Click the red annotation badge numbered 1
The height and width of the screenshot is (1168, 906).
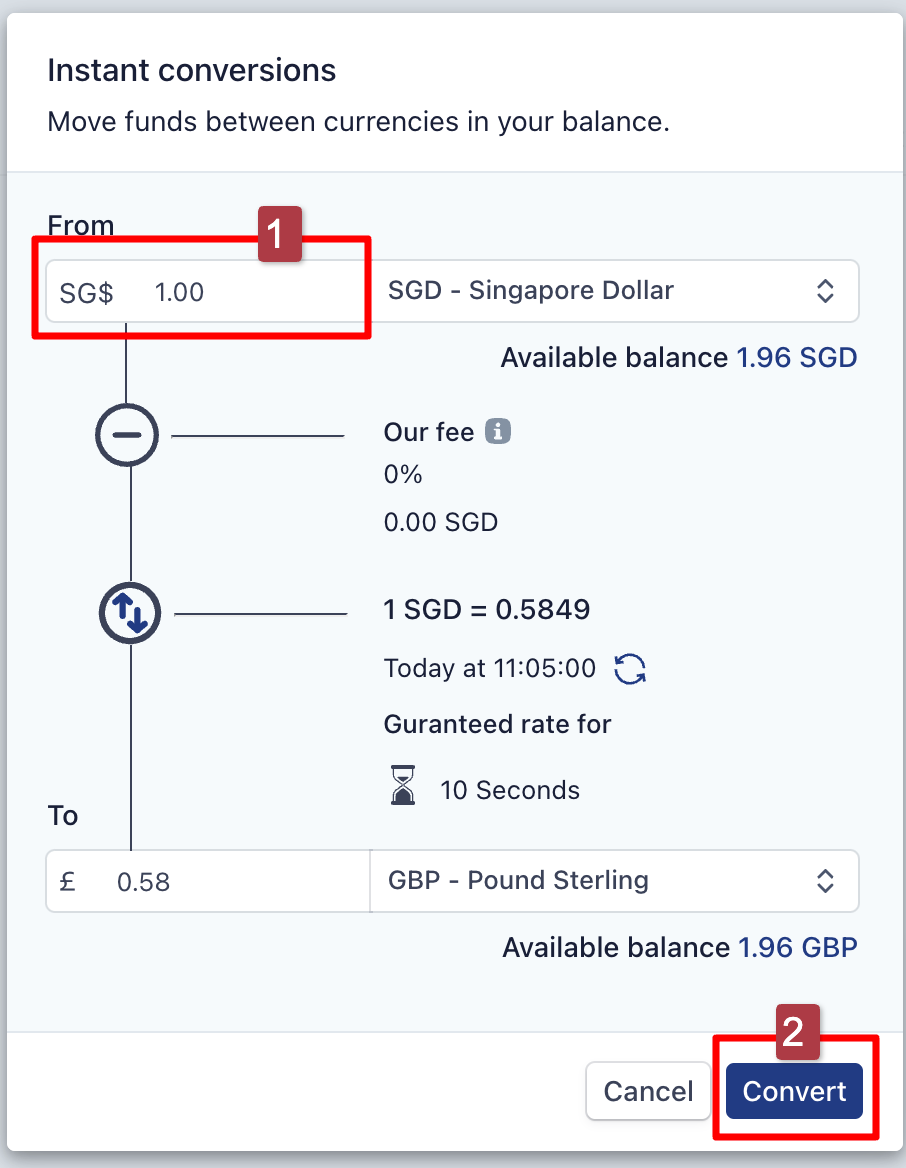[x=281, y=235]
